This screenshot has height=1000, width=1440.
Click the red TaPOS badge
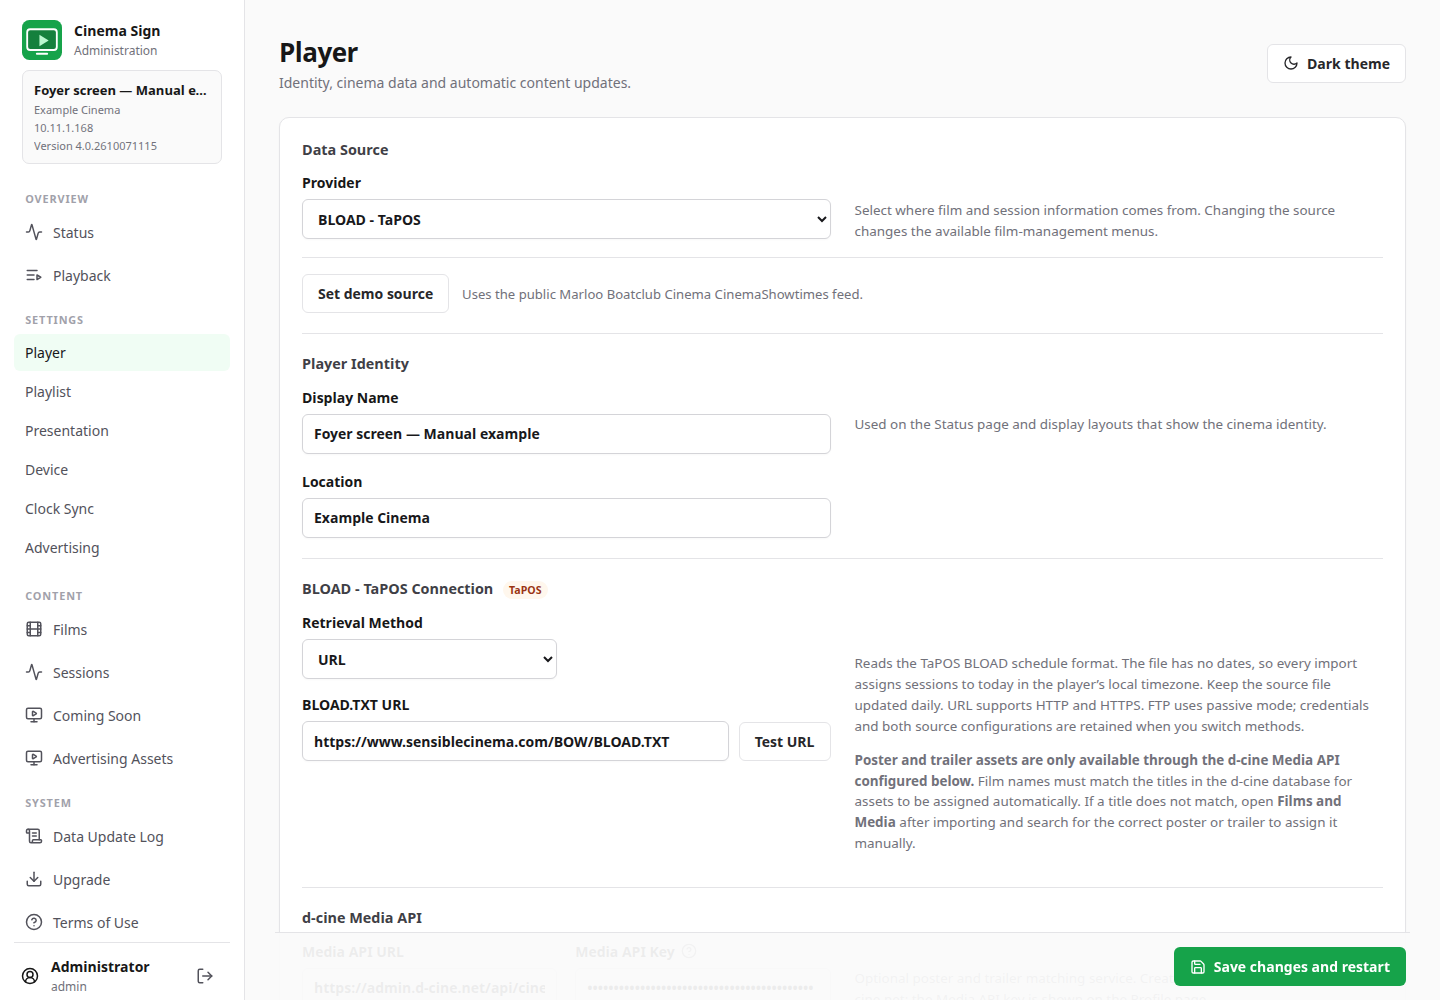click(x=525, y=590)
